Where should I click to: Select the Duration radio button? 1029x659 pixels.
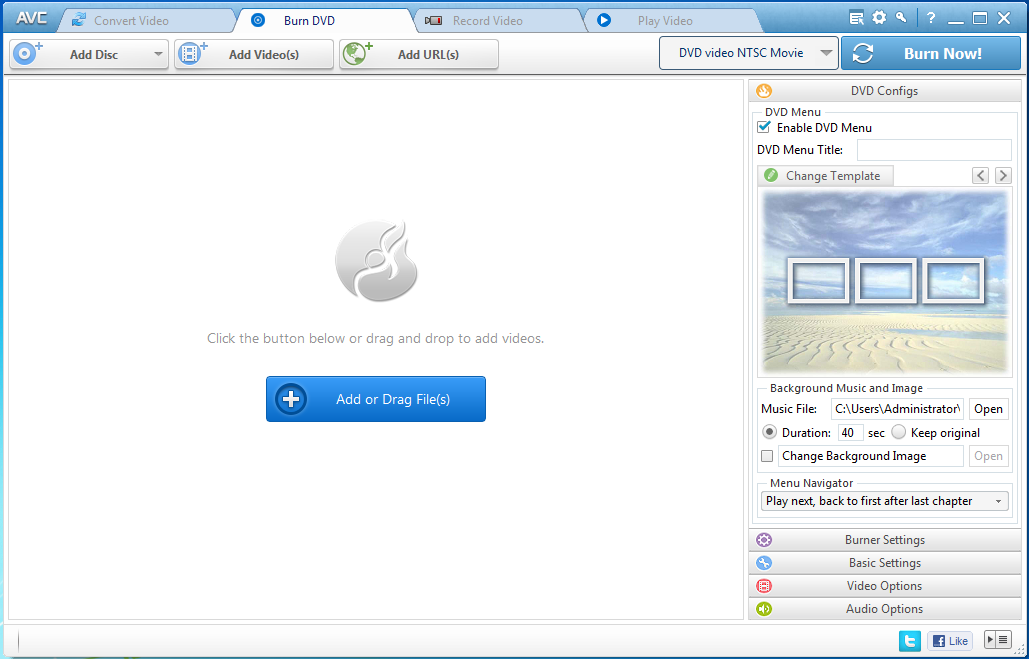[769, 433]
